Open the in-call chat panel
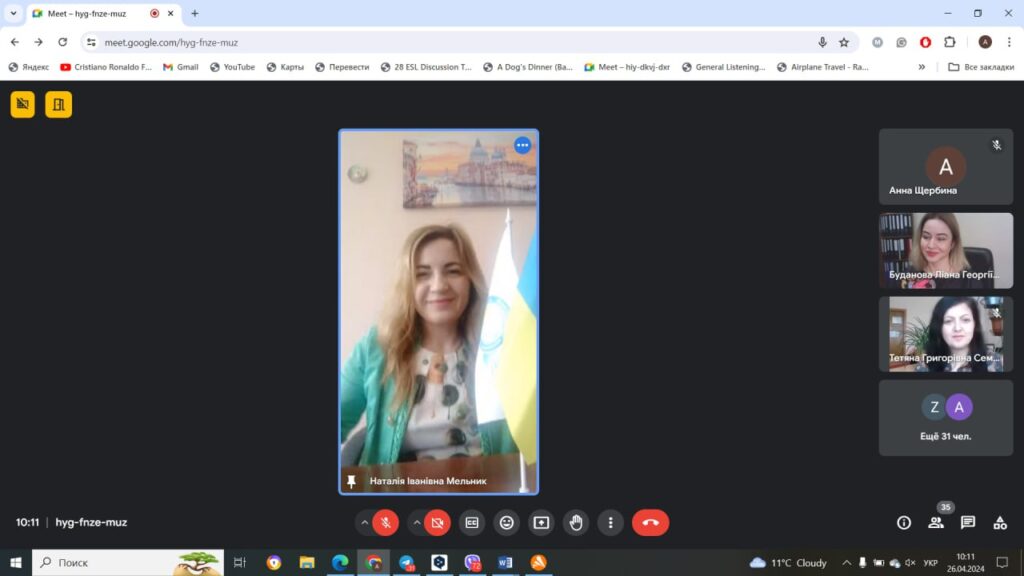This screenshot has height=576, width=1024. pyautogui.click(x=967, y=522)
